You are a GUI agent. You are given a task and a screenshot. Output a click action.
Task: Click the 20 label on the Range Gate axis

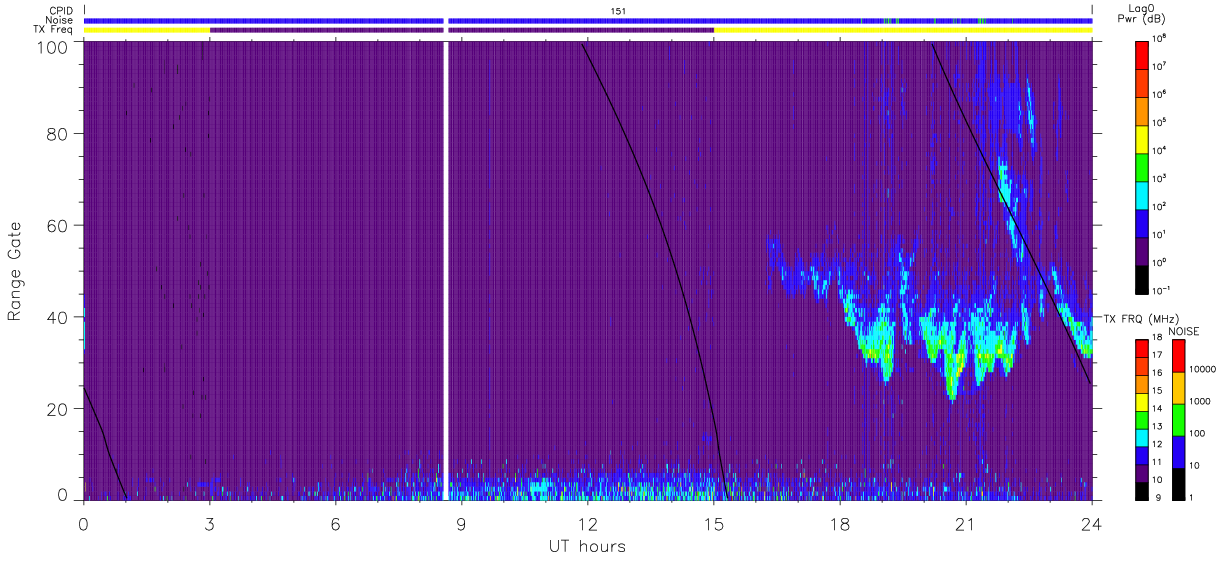point(58,409)
